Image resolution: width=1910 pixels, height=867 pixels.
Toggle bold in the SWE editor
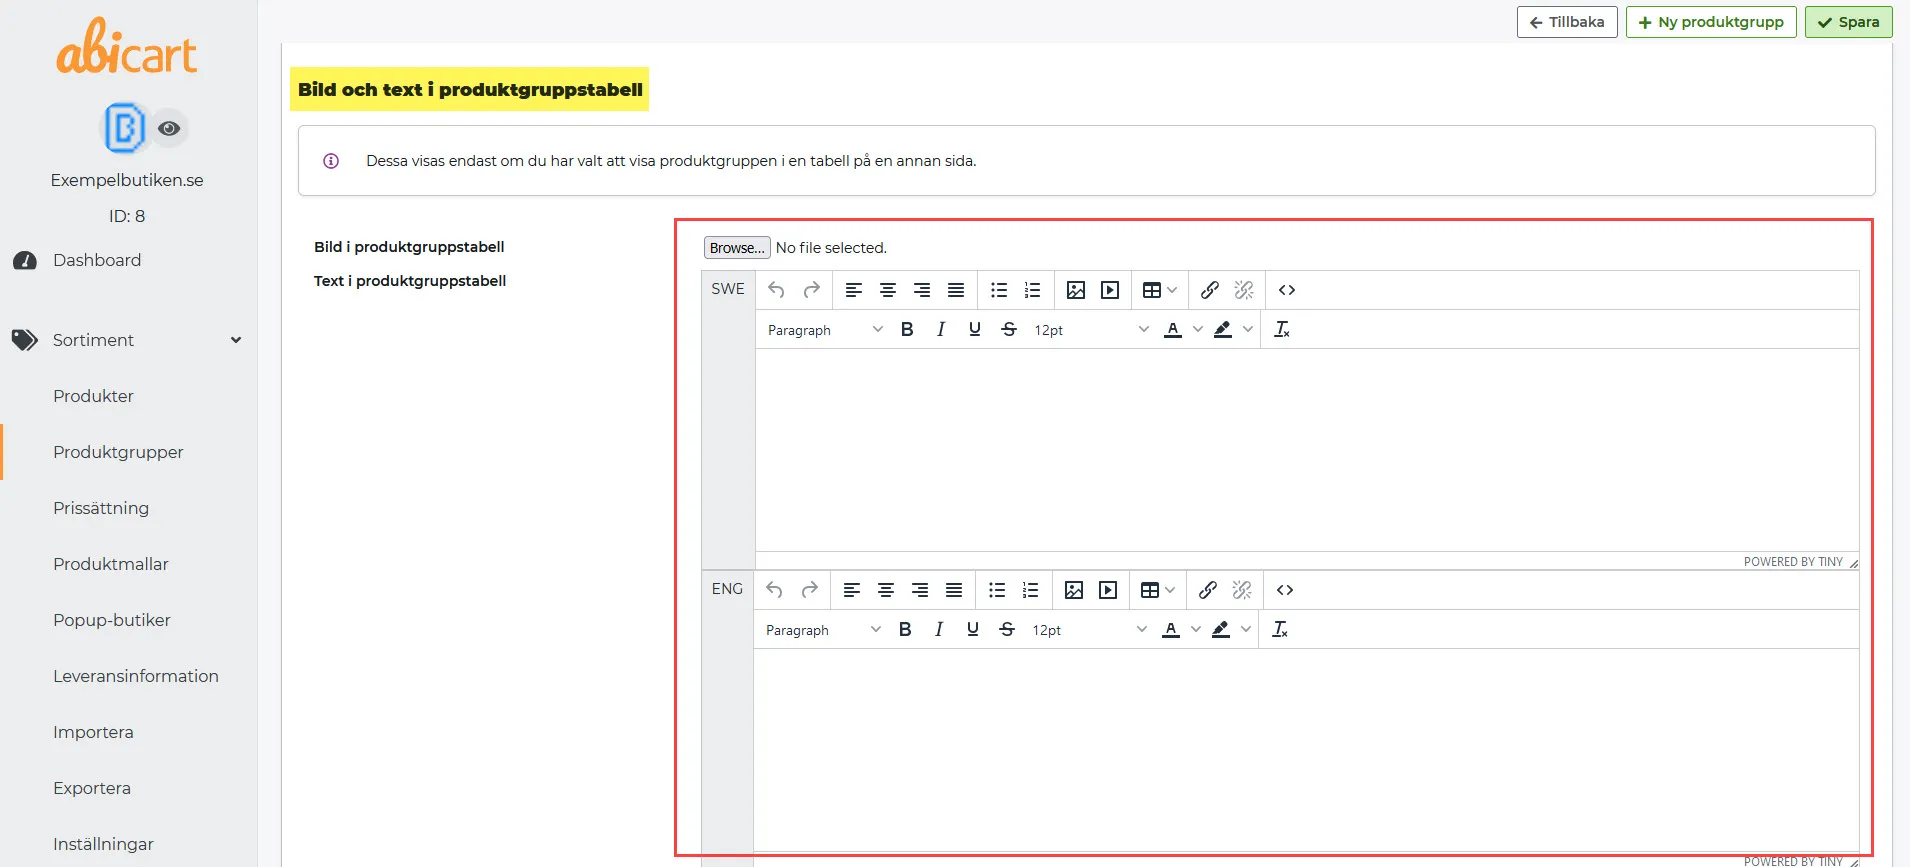tap(907, 329)
